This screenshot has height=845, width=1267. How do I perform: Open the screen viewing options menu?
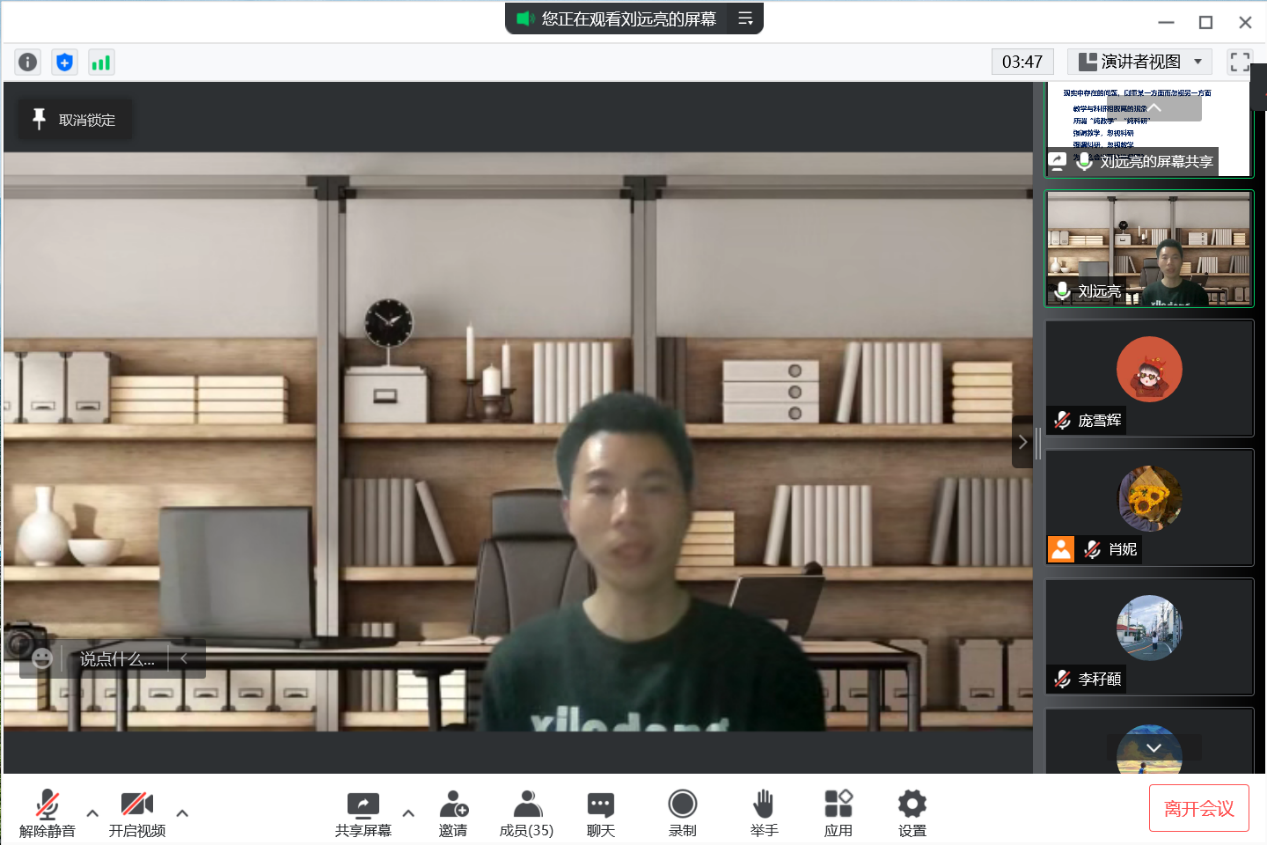(x=745, y=18)
